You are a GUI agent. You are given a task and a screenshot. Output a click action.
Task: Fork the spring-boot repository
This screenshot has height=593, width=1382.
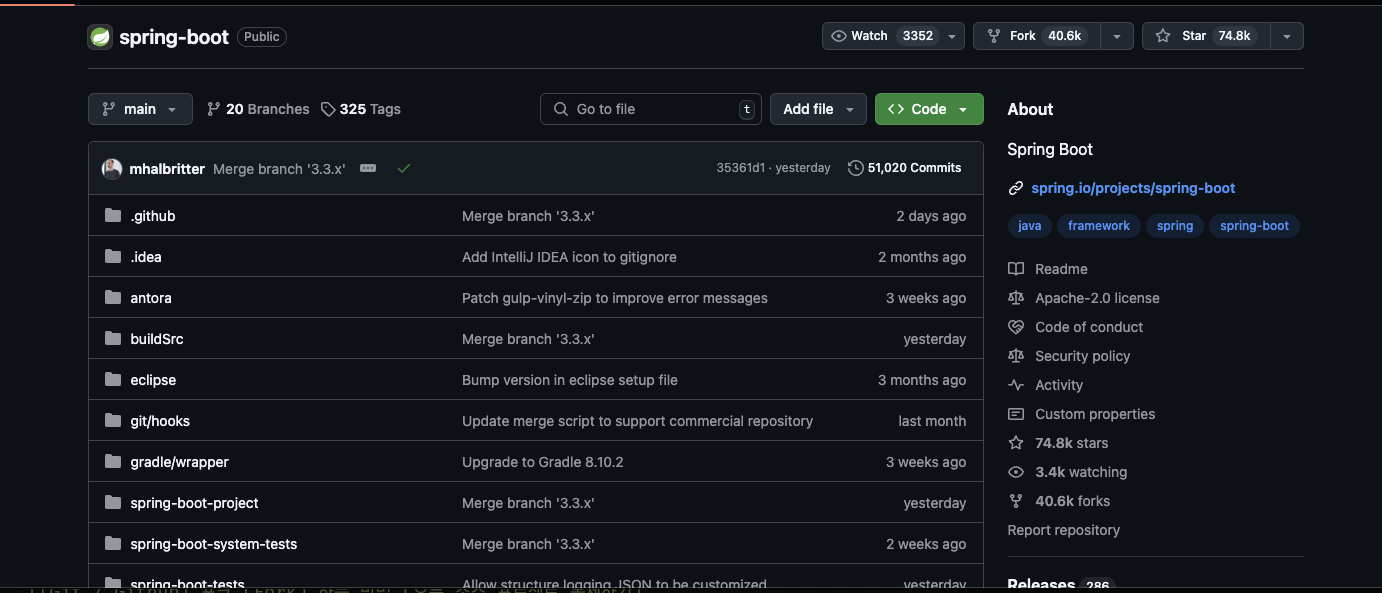1037,36
